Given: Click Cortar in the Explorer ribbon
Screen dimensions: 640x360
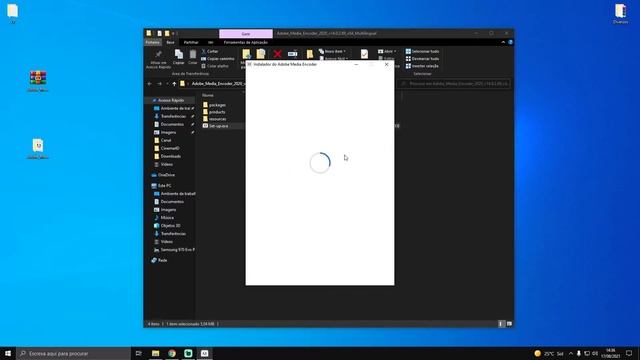Looking at the screenshot, I should tap(210, 51).
